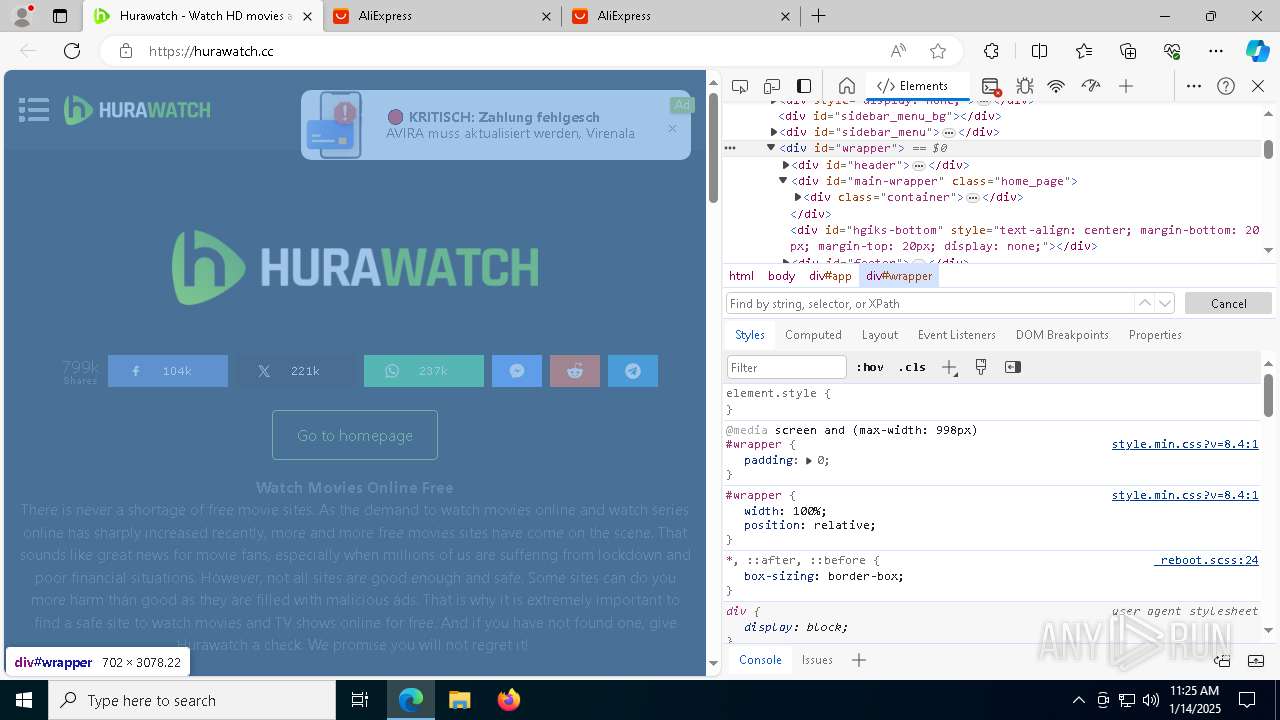Click the Hurawatch header logo
Image resolution: width=1280 pixels, height=720 pixels.
point(137,110)
